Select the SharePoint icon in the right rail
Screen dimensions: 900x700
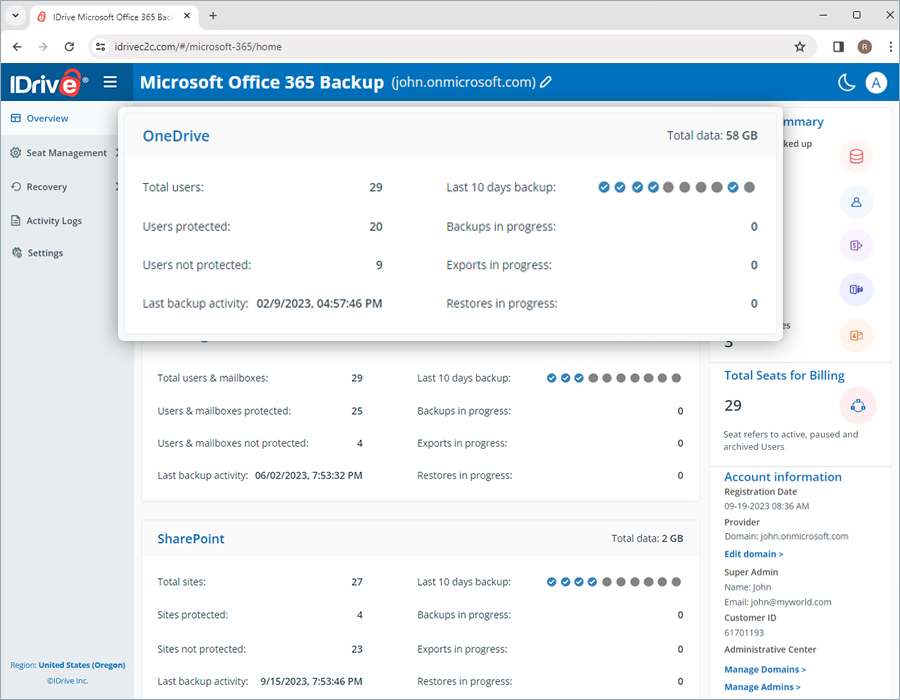tap(856, 245)
